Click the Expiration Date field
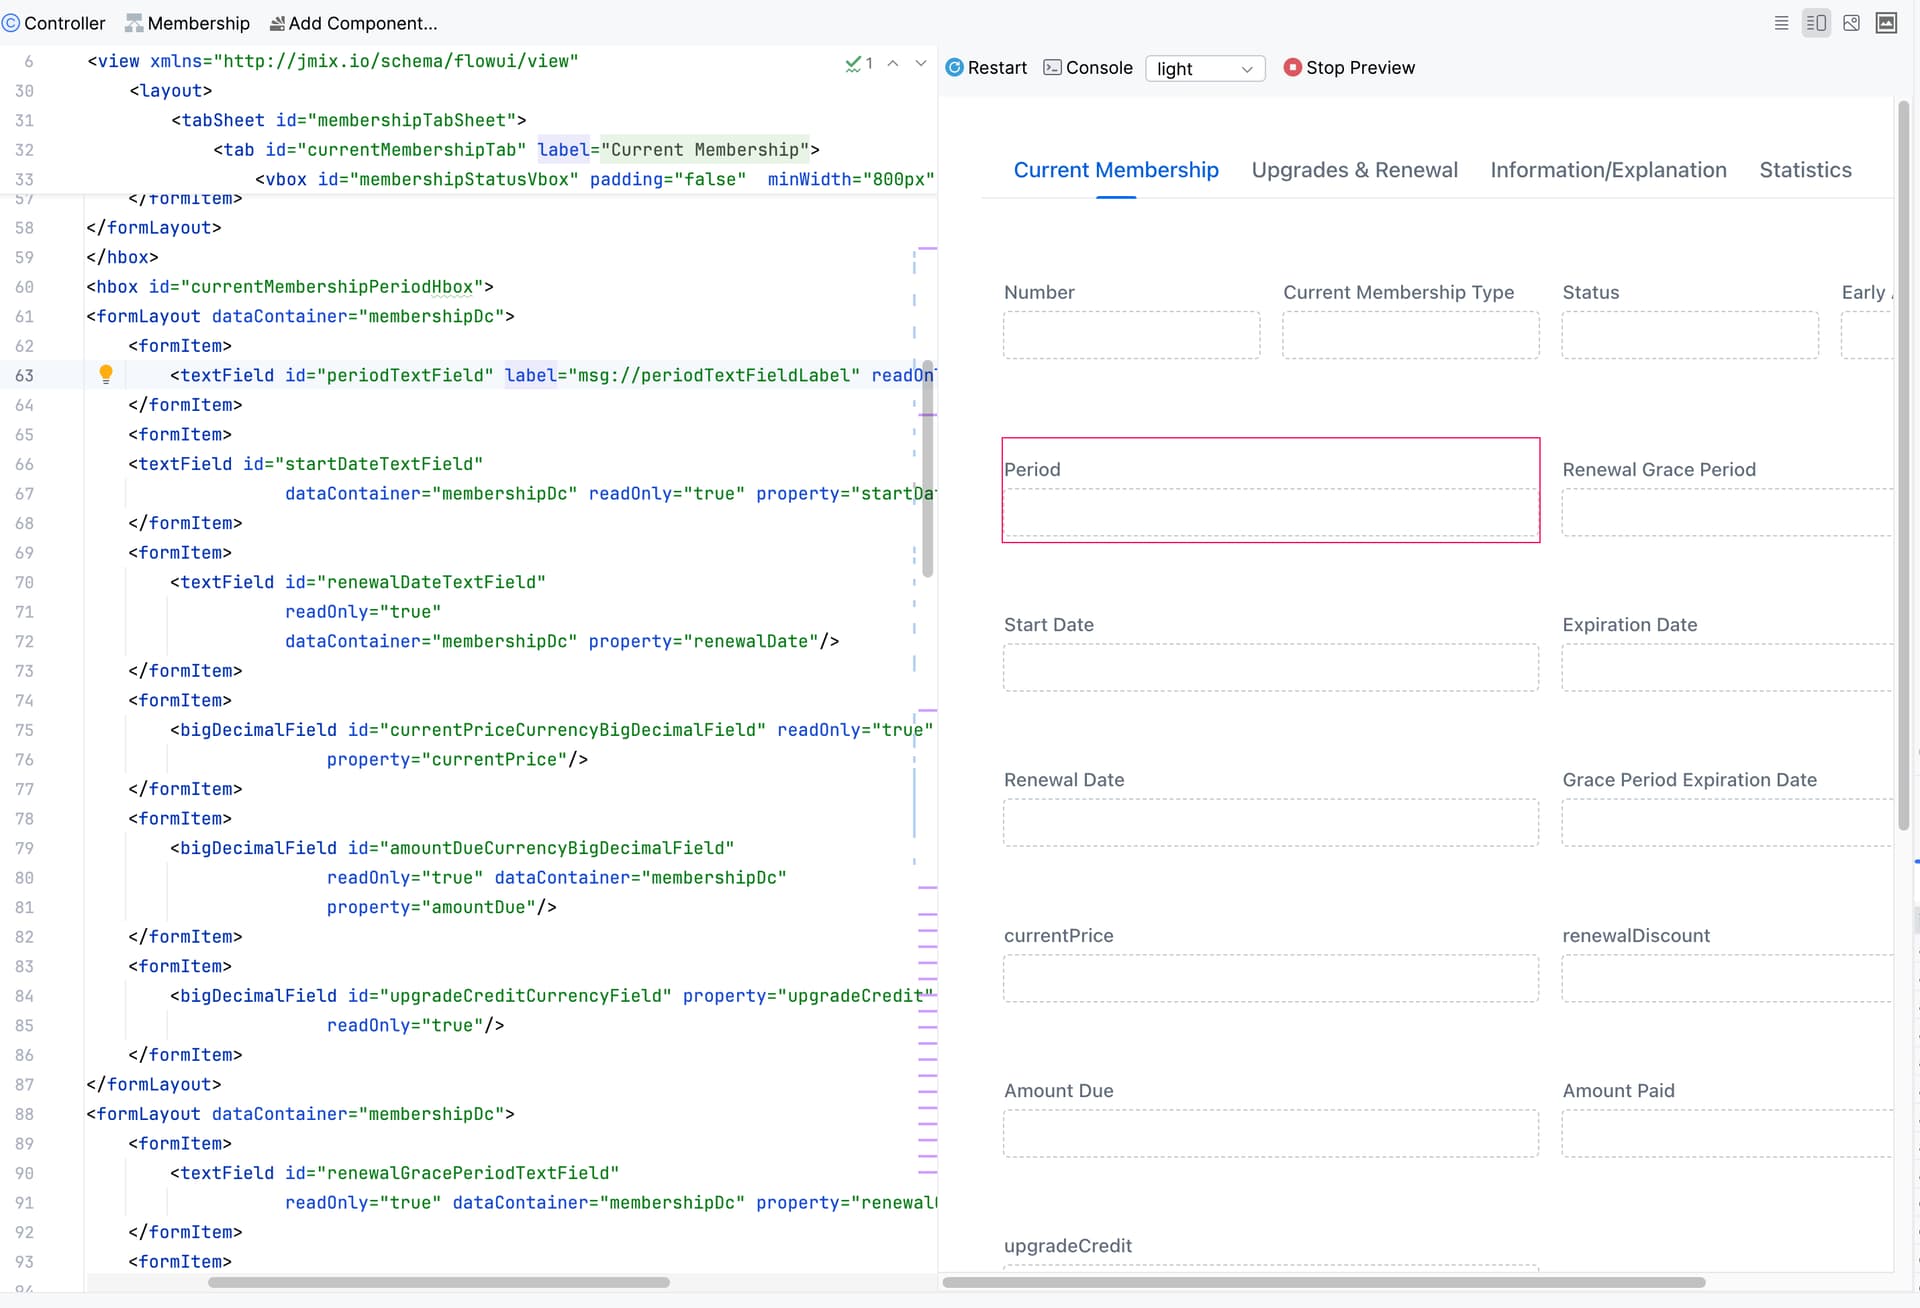This screenshot has height=1308, width=1920. click(1727, 668)
